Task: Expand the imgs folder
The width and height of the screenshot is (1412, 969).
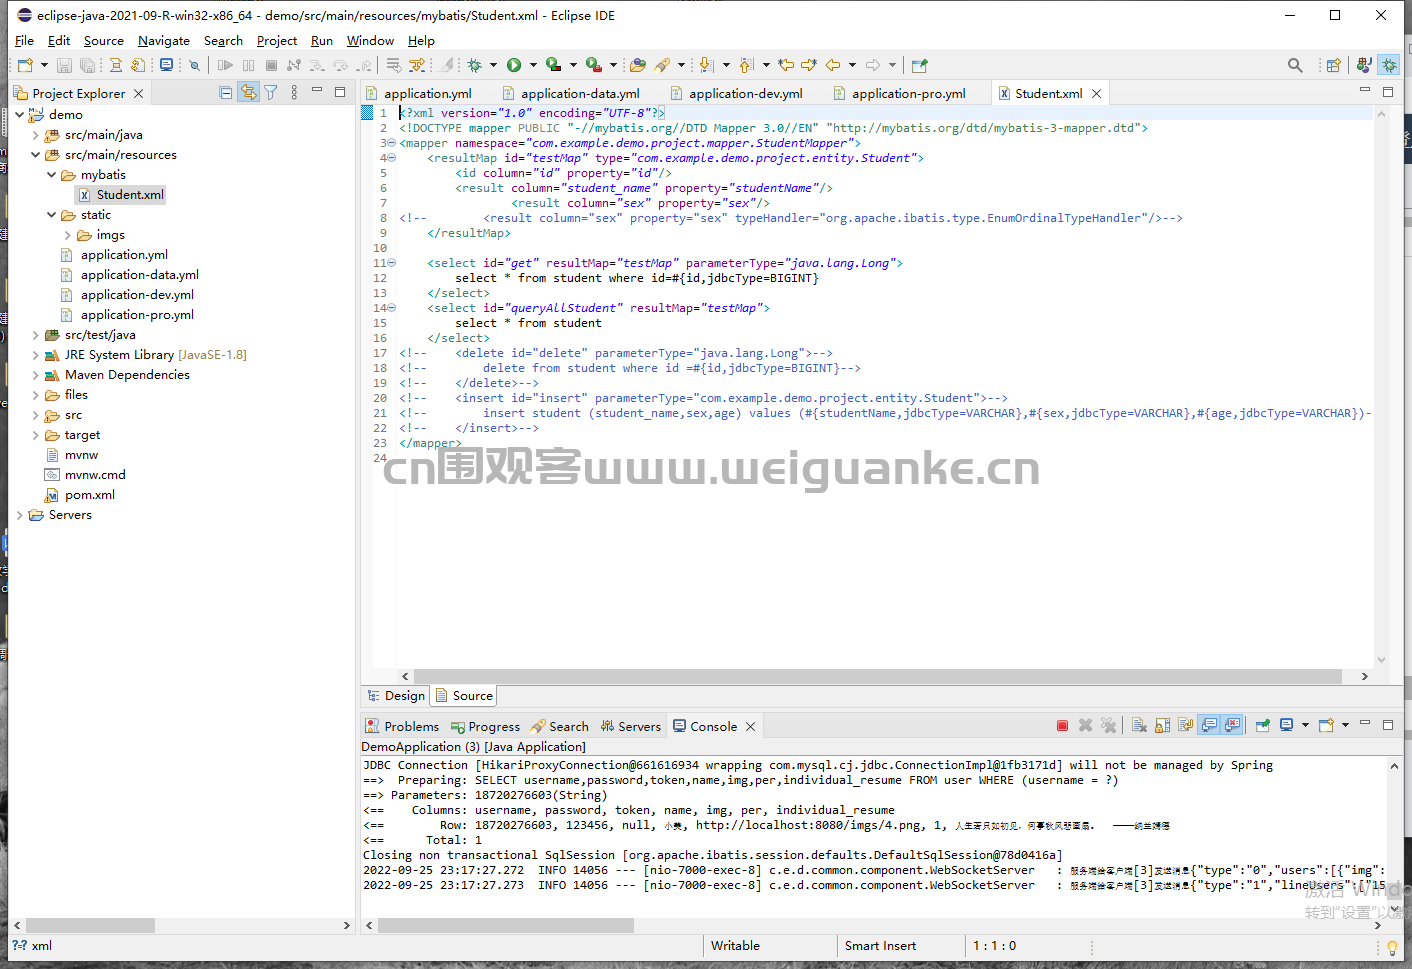Action: pyautogui.click(x=68, y=235)
